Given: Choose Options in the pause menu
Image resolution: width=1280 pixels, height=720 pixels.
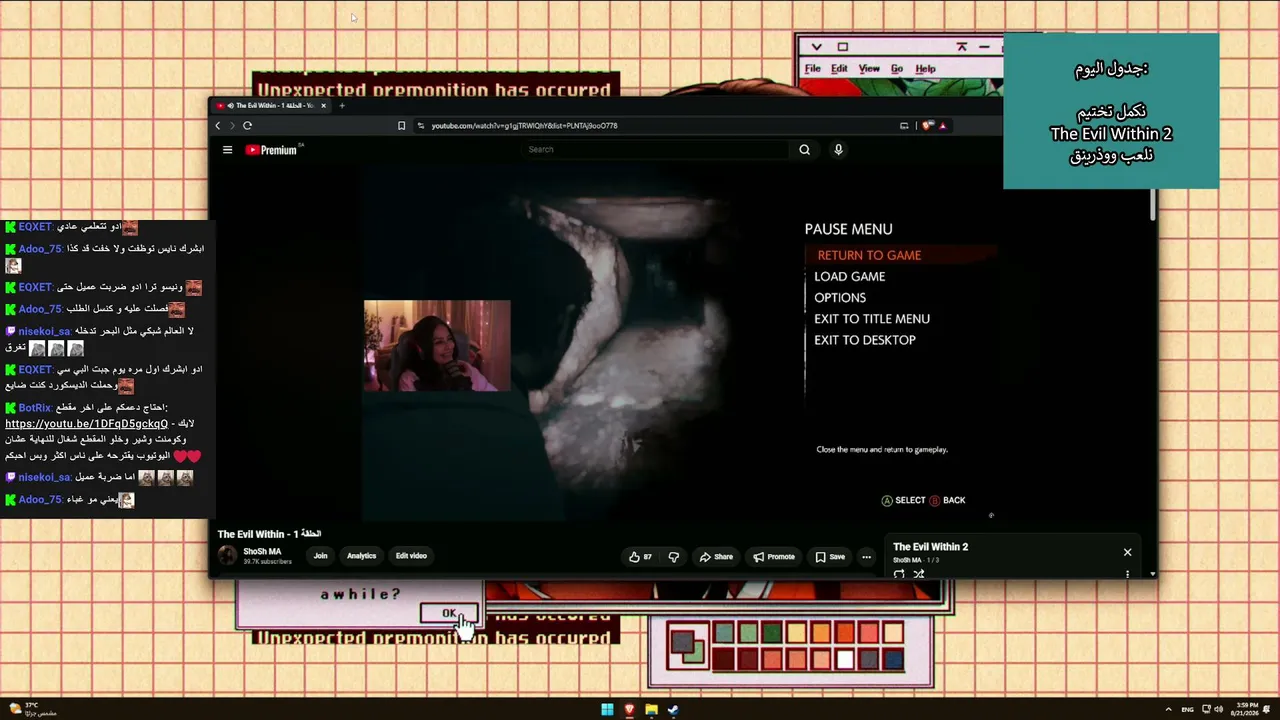Looking at the screenshot, I should [840, 298].
